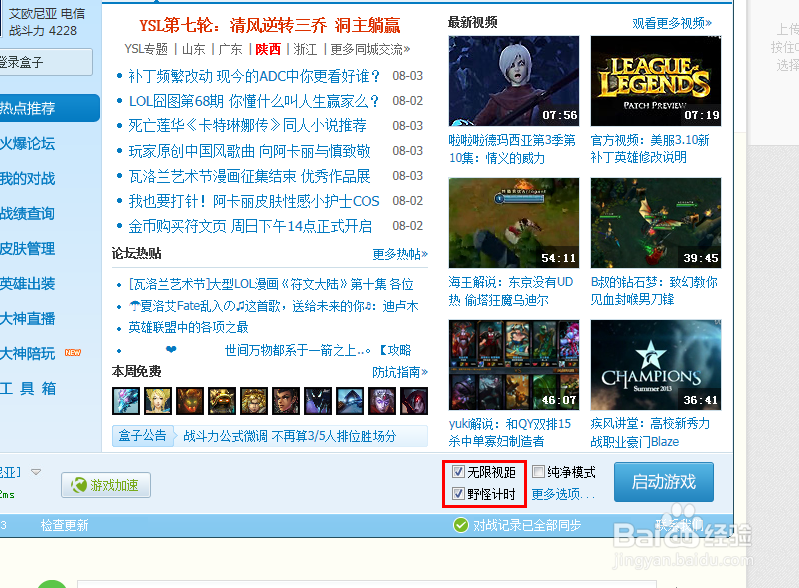Click the eighth free champion portrait
The height and width of the screenshot is (588, 799).
tap(350, 400)
